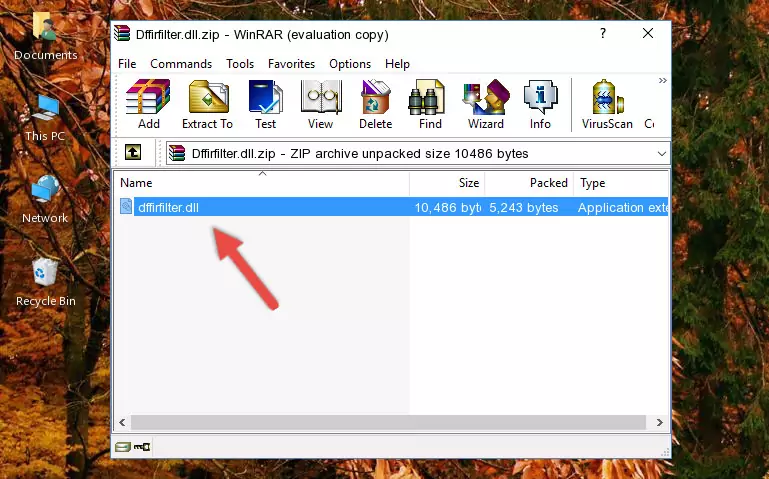
Task: Go up one folder level
Action: (x=133, y=152)
